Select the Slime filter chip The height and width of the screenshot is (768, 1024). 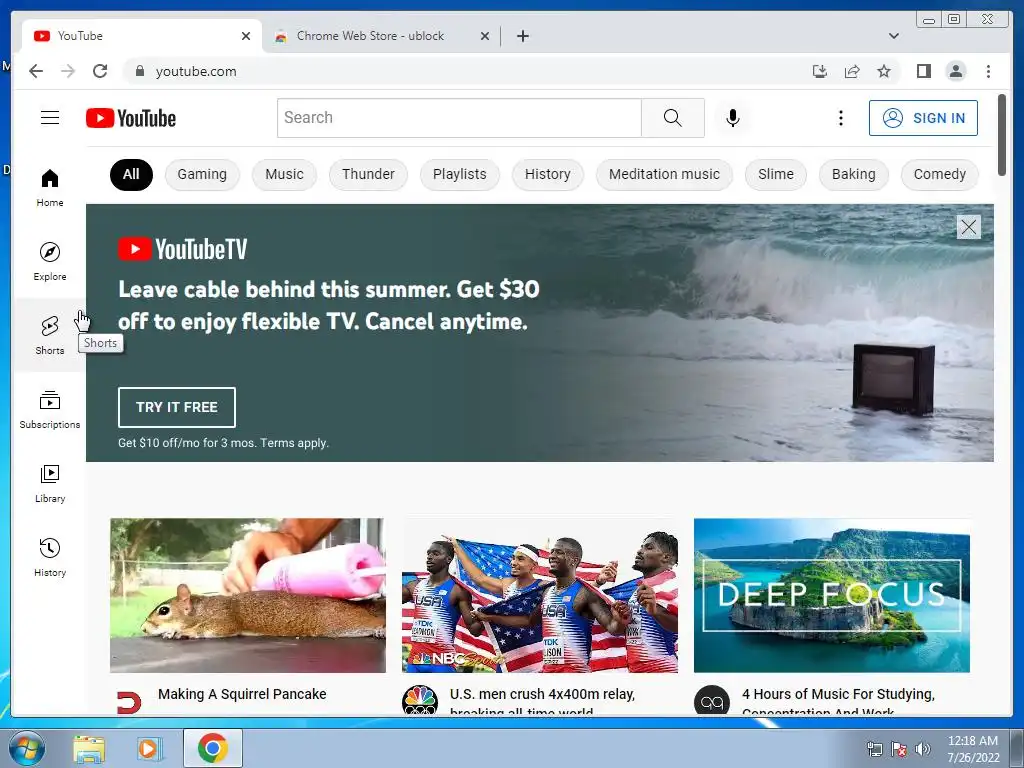(x=776, y=174)
